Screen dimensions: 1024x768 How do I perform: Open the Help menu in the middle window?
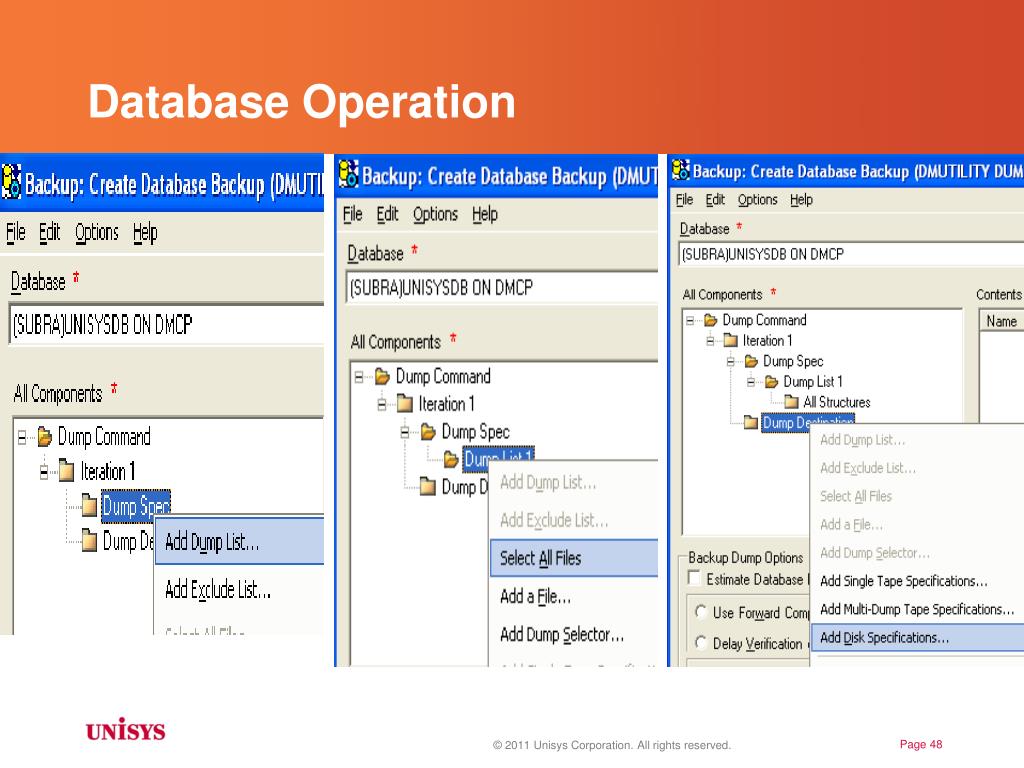click(485, 215)
